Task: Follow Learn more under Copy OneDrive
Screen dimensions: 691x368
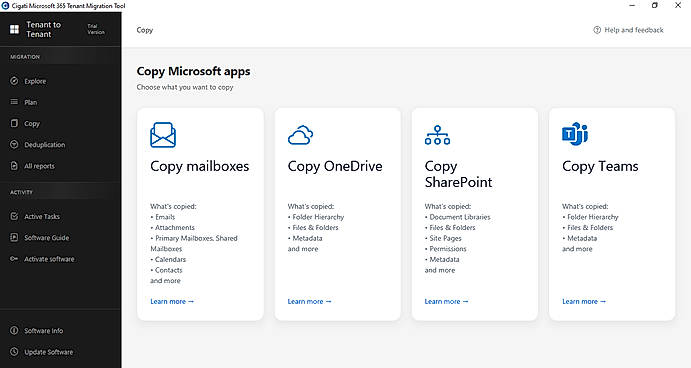Action: tap(309, 301)
